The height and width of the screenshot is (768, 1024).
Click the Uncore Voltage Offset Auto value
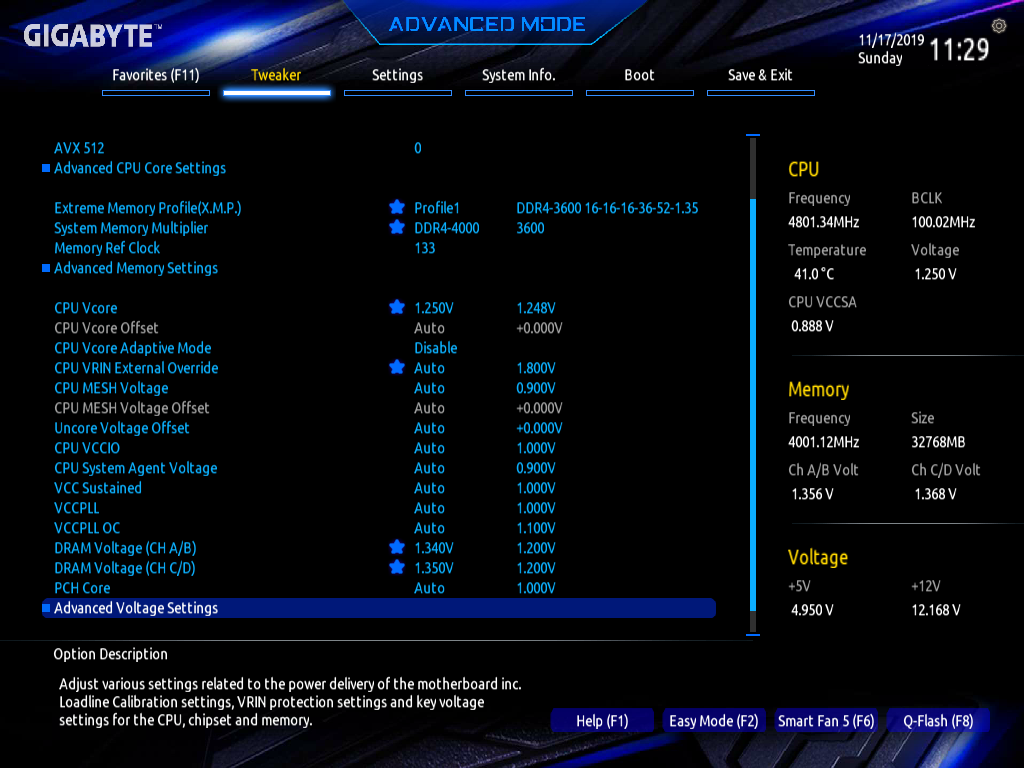coord(429,428)
